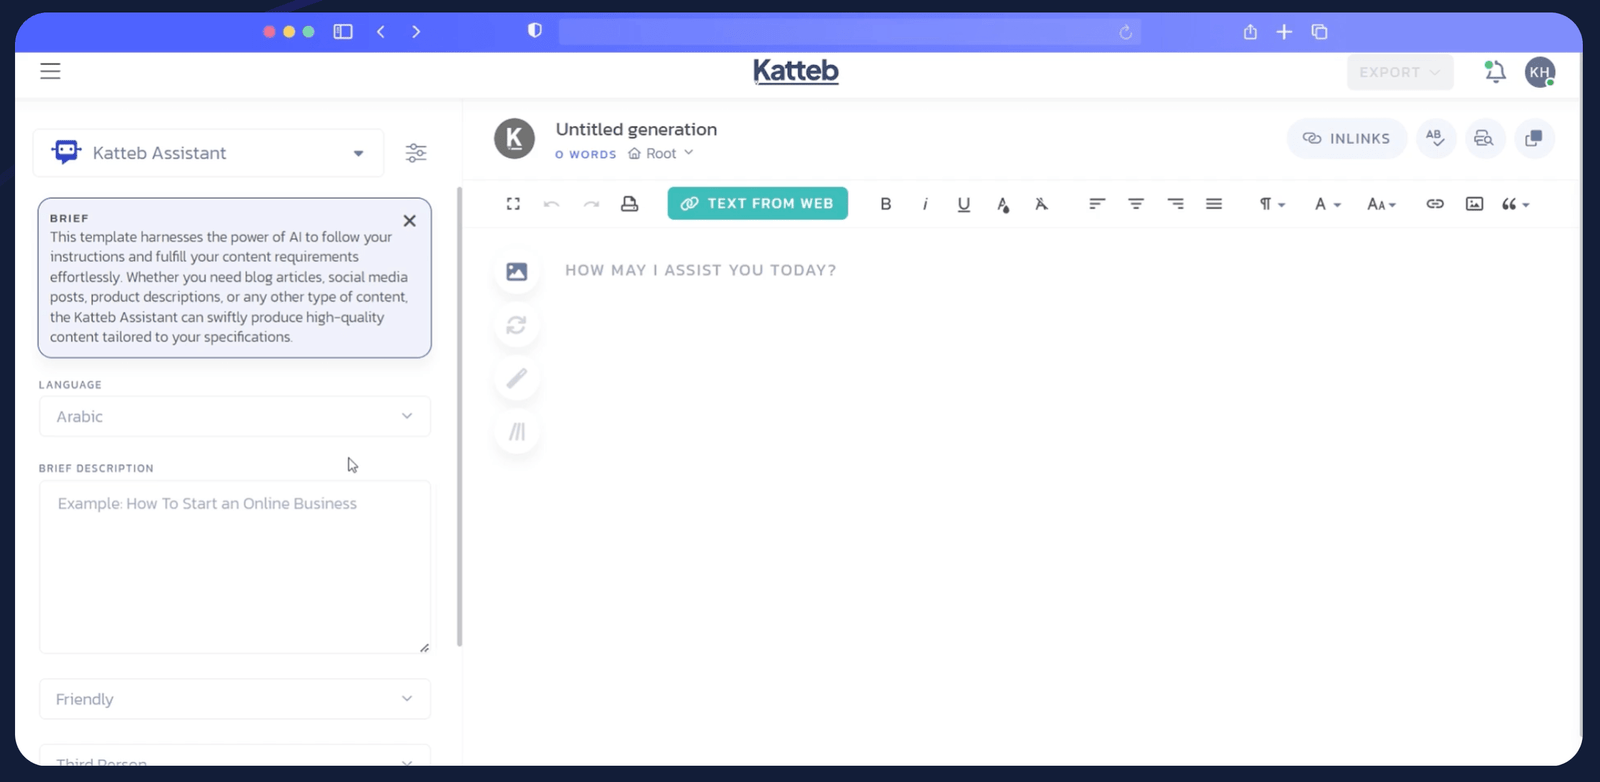
Task: Click the side slanted lines icon
Action: 517,432
